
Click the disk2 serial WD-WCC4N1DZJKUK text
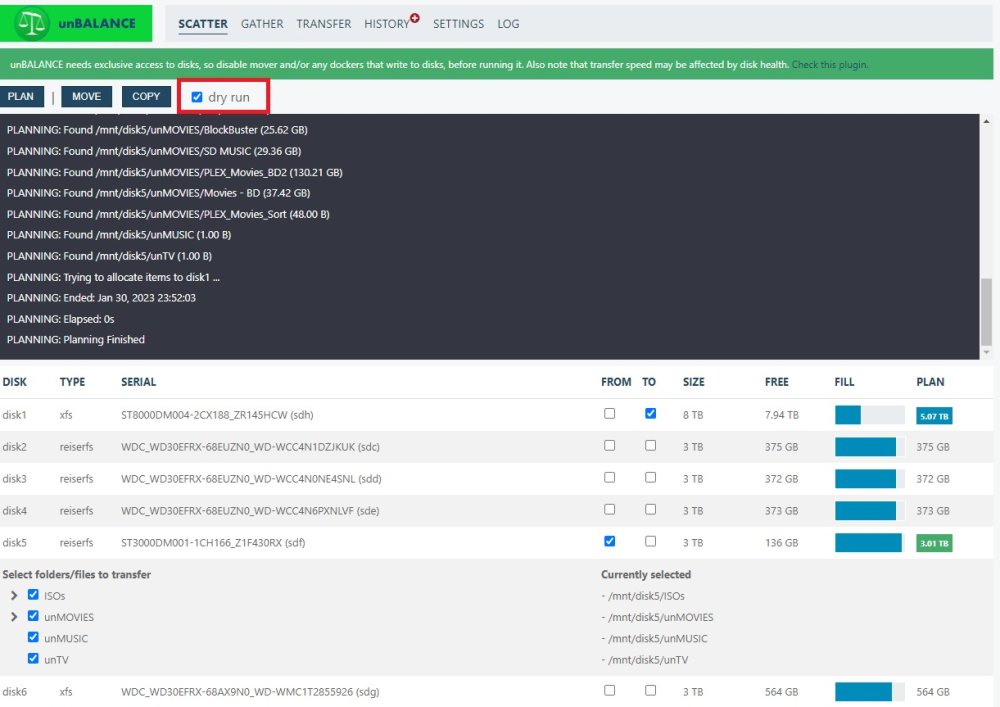tap(250, 447)
